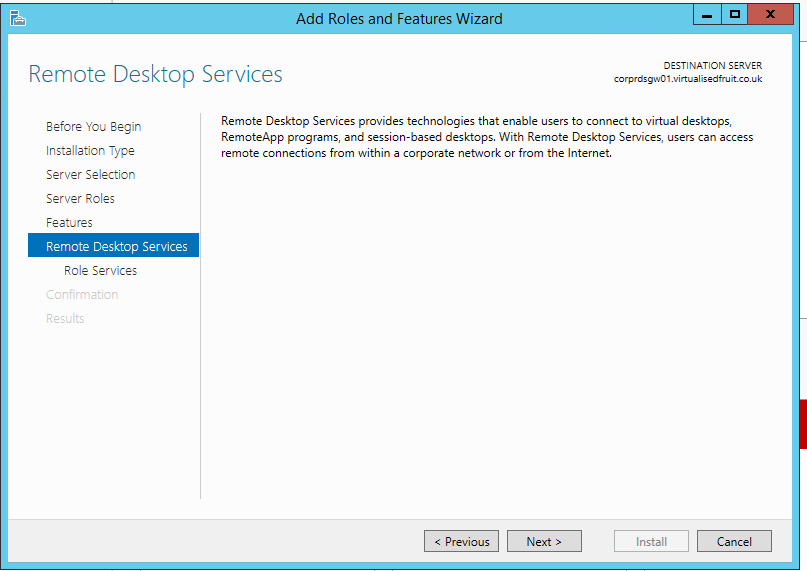Click the greyed-out Results step
The height and width of the screenshot is (571, 807).
(x=65, y=319)
